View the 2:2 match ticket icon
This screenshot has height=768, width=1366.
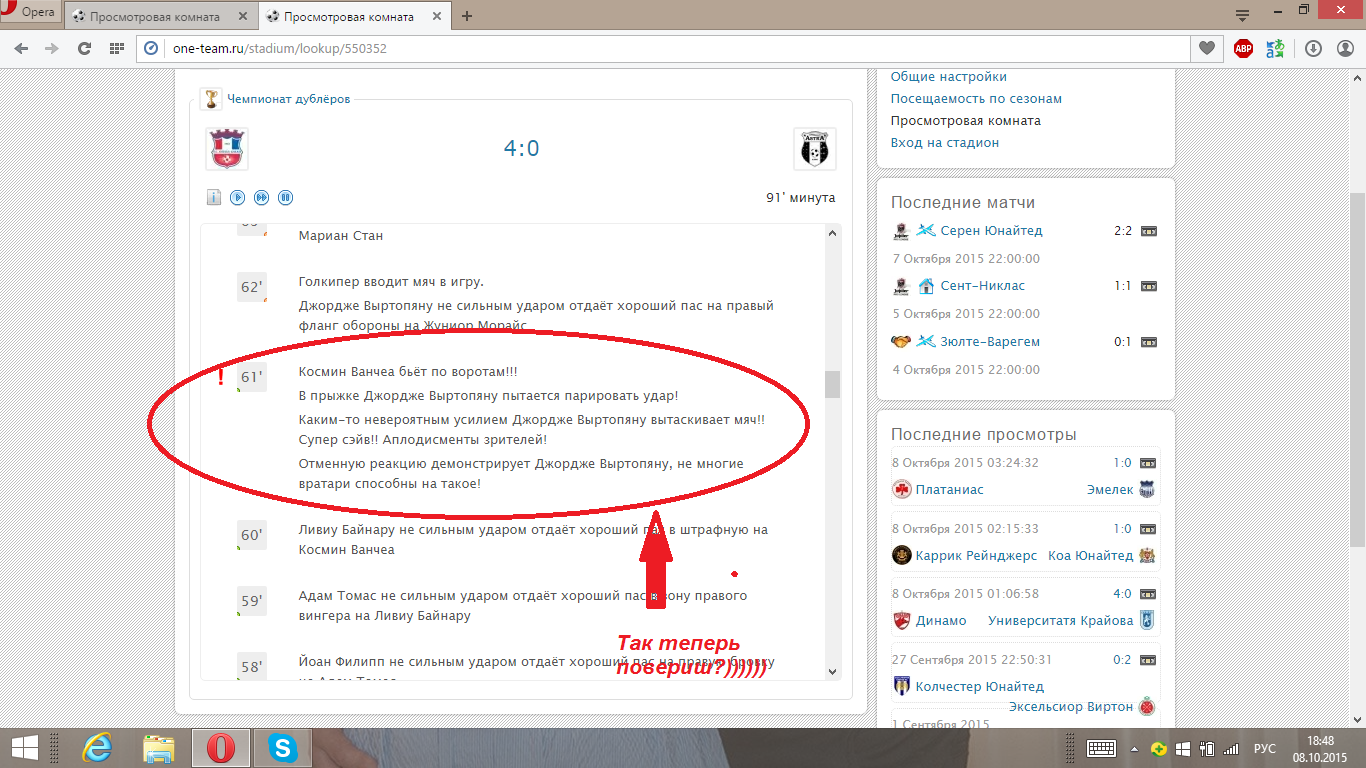pos(1149,231)
